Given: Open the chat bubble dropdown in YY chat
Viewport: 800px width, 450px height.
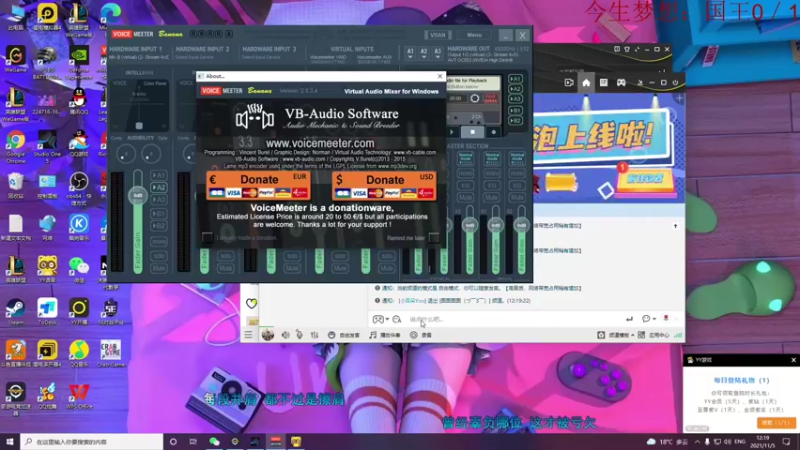Looking at the screenshot, I should click(648, 319).
